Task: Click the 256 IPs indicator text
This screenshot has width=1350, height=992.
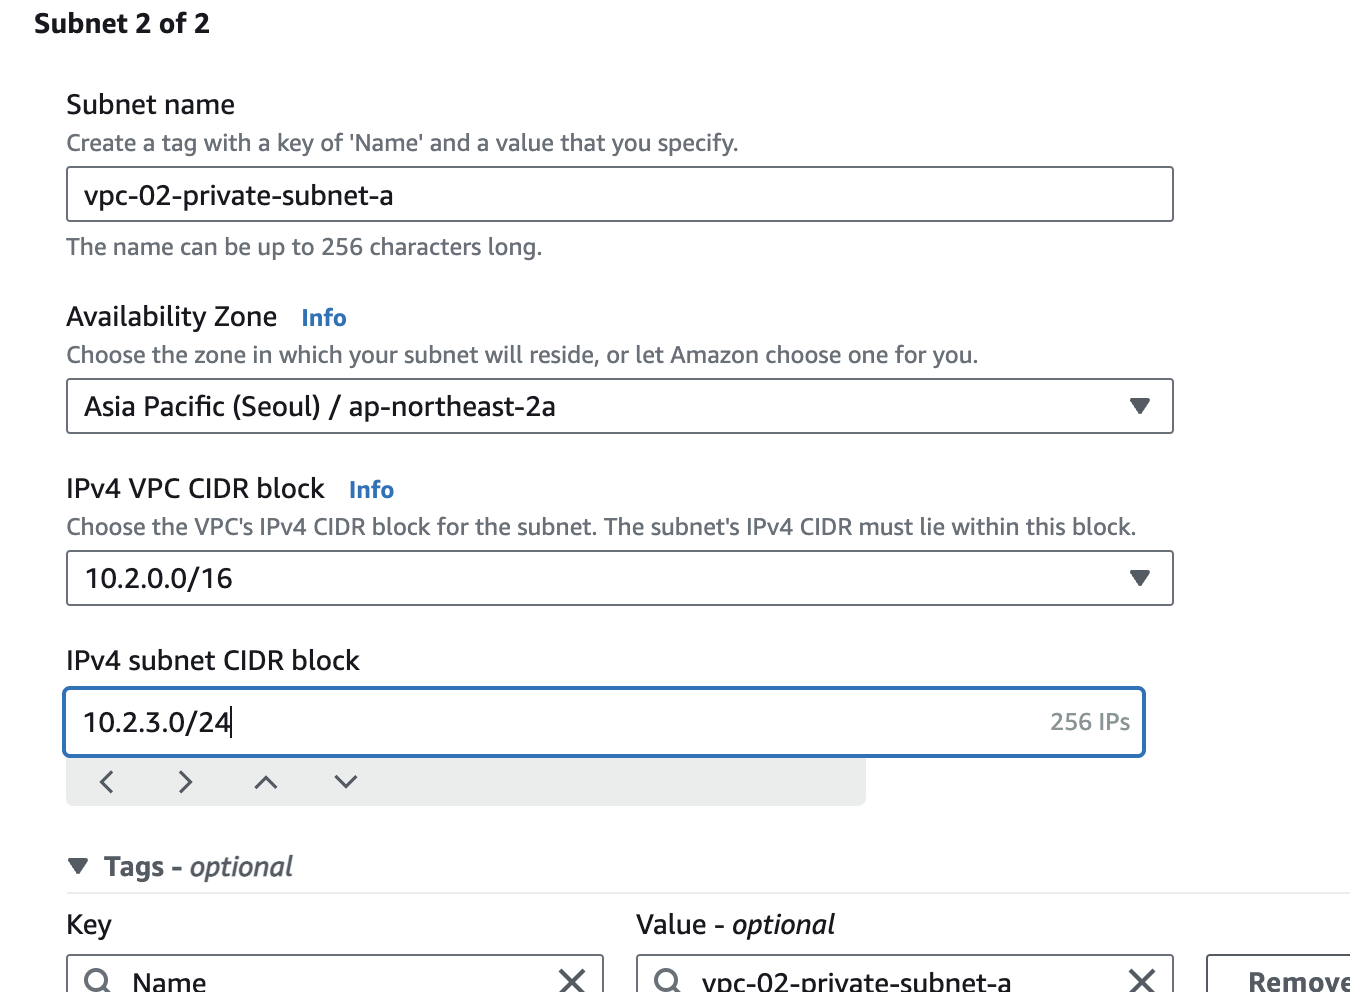Action: pos(1089,722)
